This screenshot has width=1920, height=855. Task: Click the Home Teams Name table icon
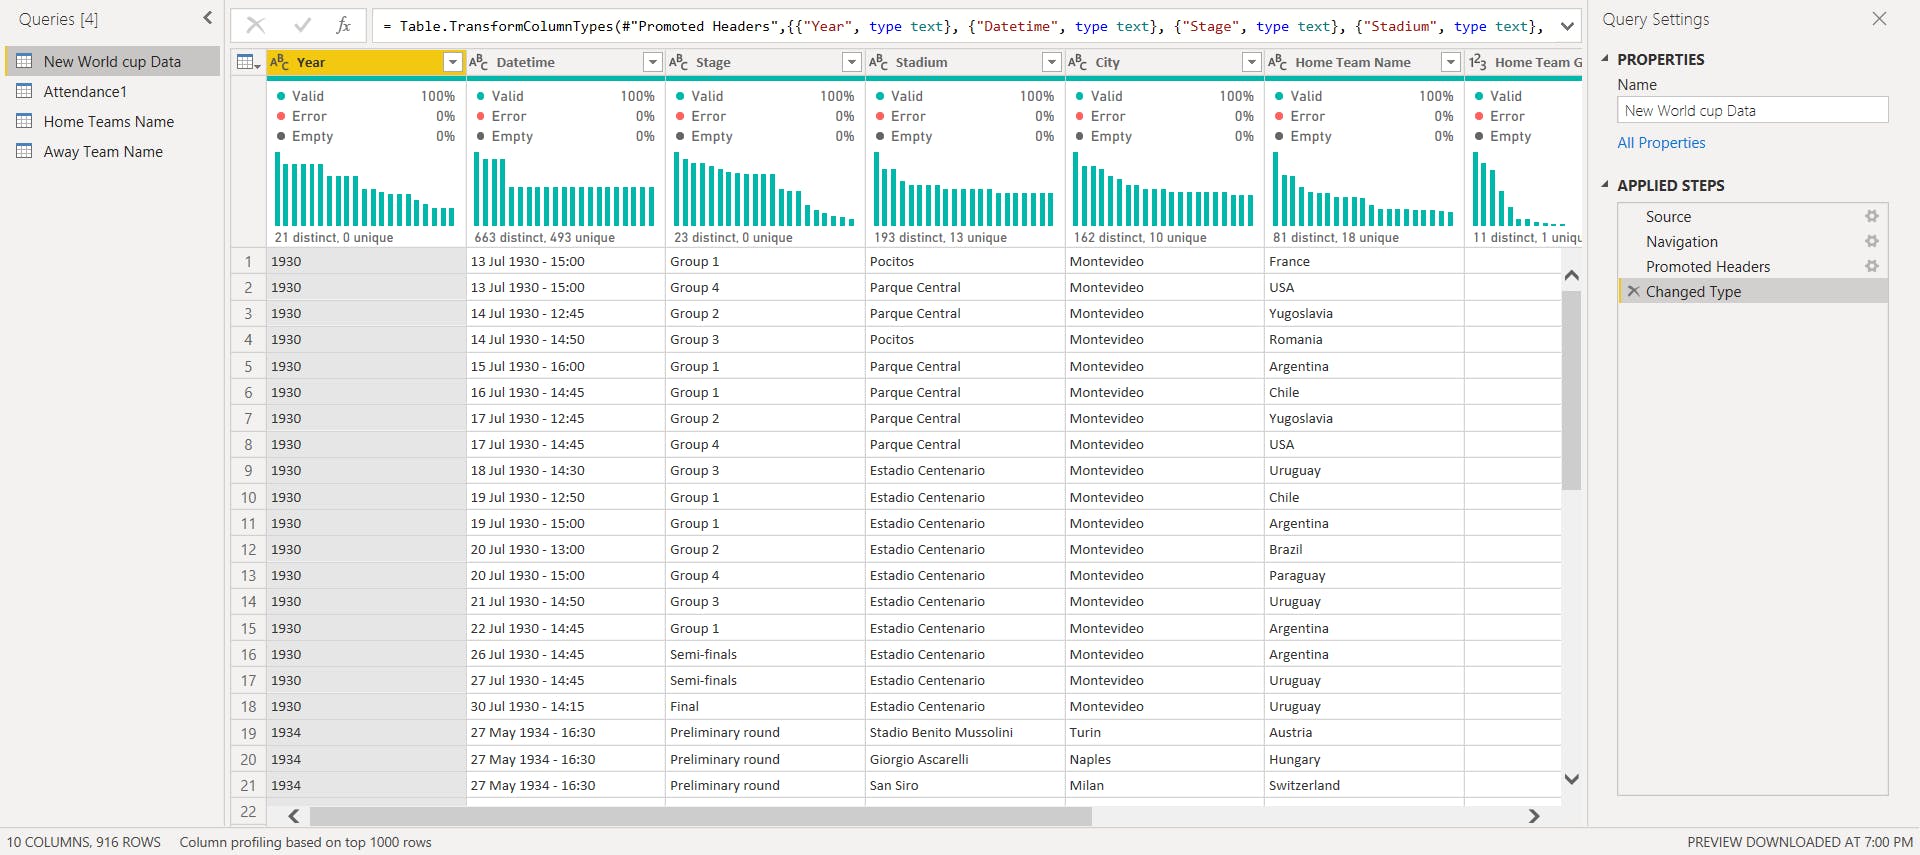tap(24, 121)
